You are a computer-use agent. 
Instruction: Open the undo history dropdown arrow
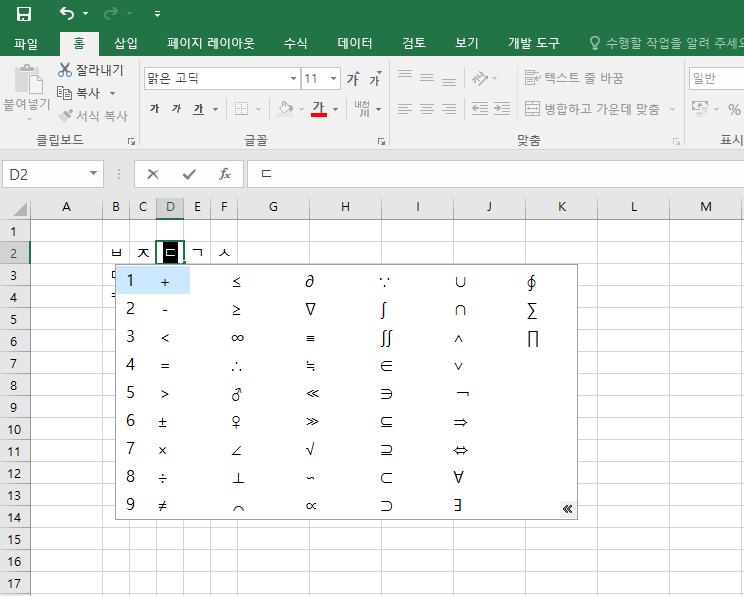pyautogui.click(x=85, y=14)
